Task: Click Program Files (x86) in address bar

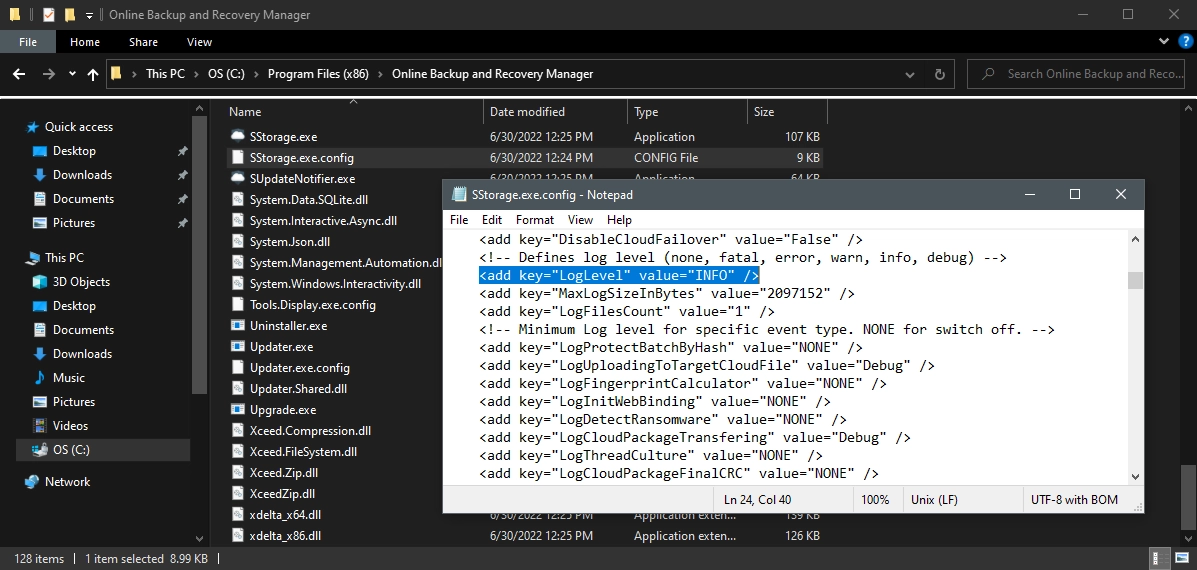Action: [x=318, y=74]
